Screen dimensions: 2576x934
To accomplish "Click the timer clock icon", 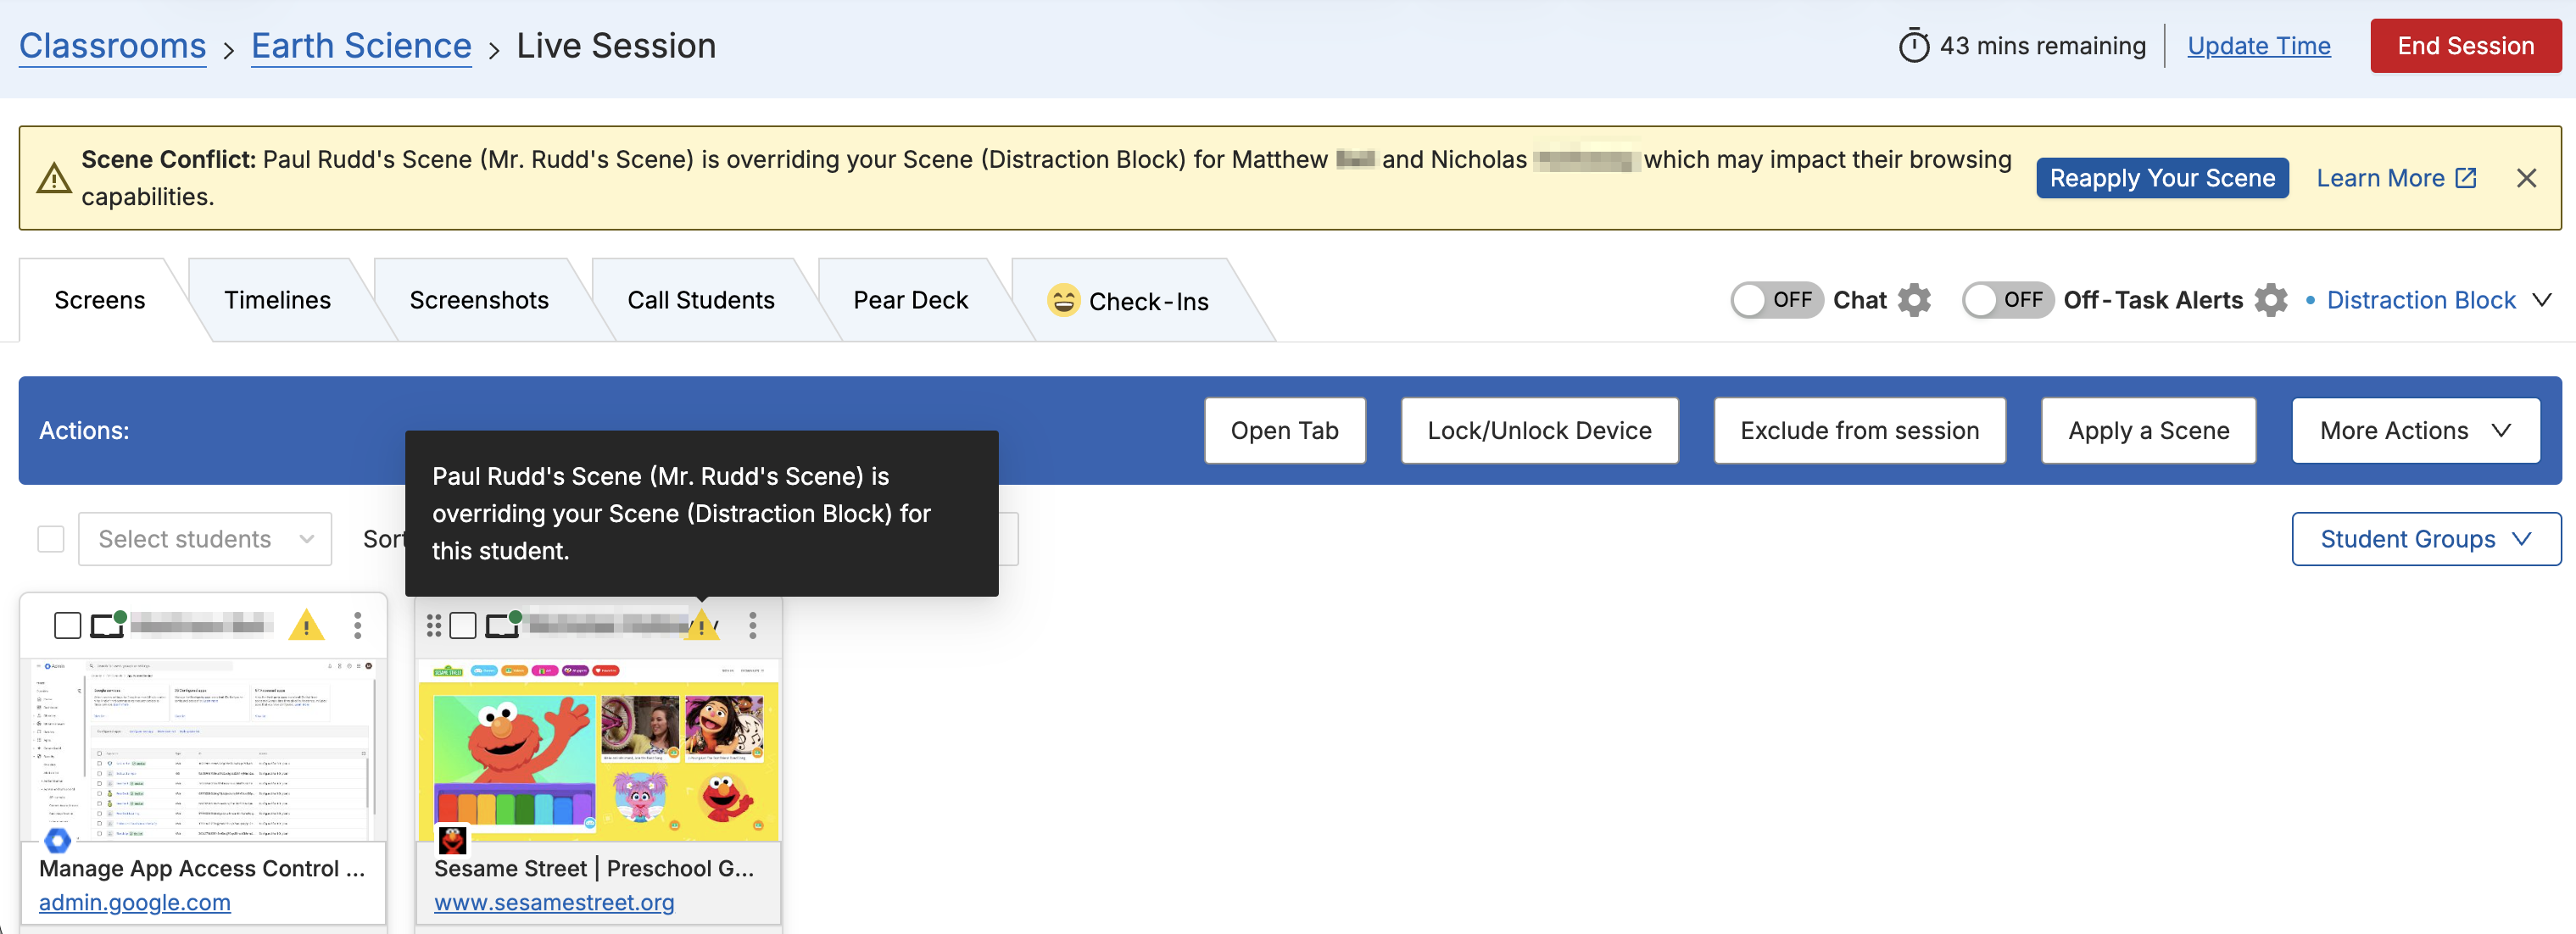I will click(x=1913, y=46).
